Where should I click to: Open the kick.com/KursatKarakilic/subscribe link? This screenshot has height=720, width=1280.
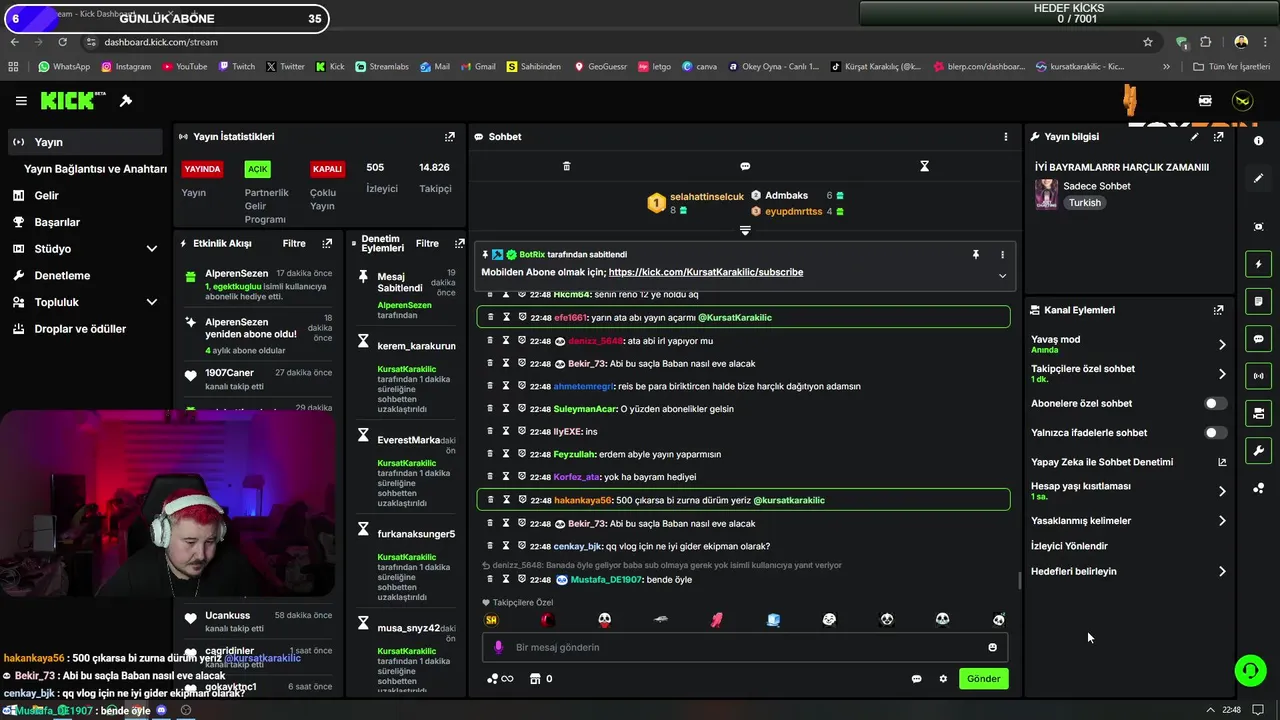(705, 272)
